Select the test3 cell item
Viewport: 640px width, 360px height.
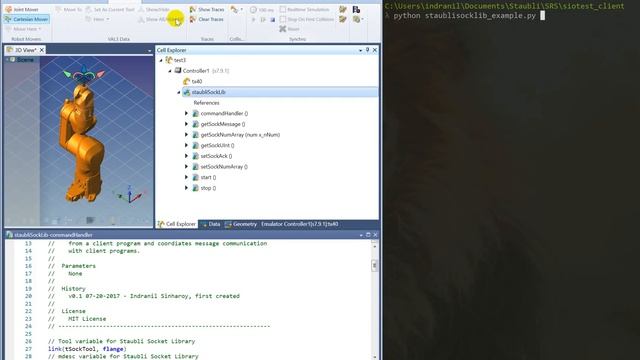click(176, 60)
